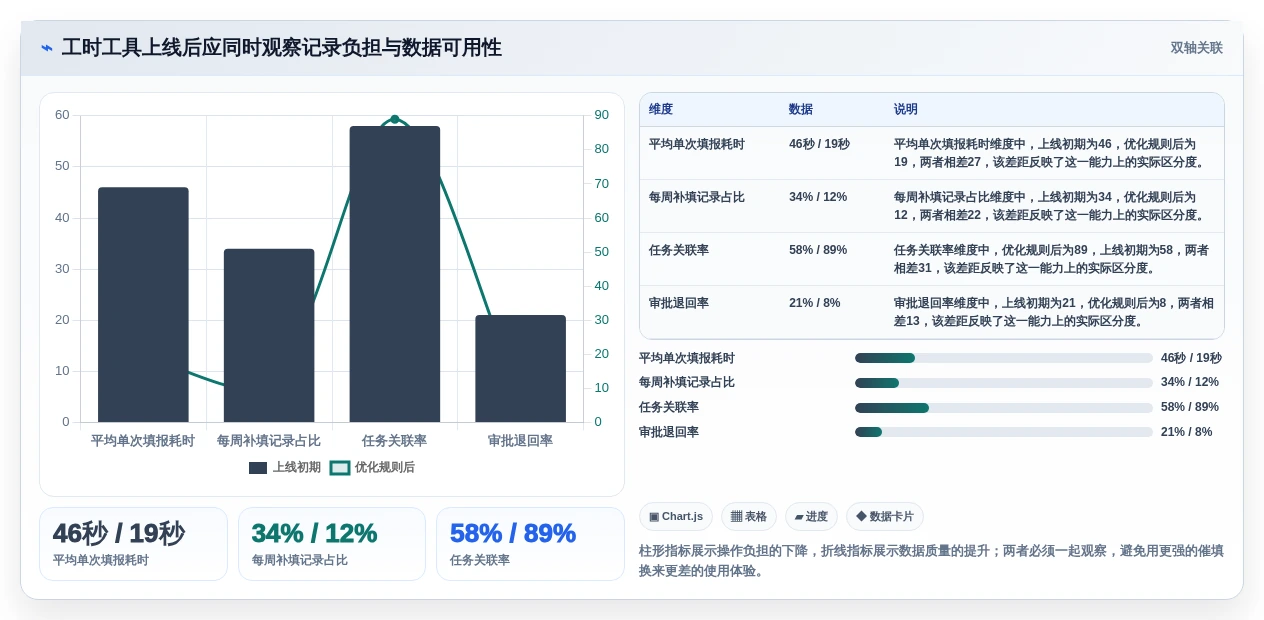Image resolution: width=1264 pixels, height=620 pixels.
Task: Click the 平均单次填报耗时 progress bar
Action: point(1004,358)
